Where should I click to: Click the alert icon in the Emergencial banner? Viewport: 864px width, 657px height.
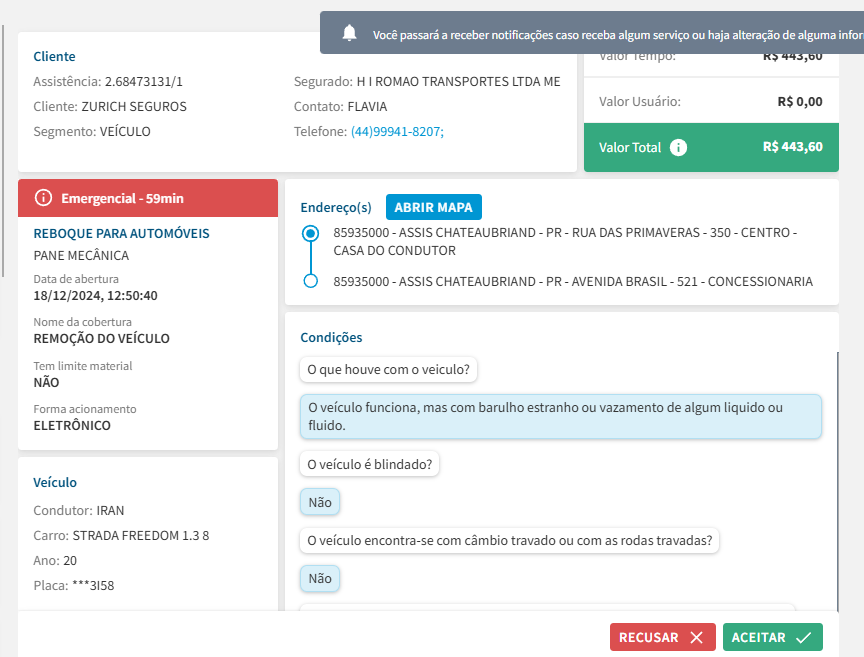click(x=43, y=198)
